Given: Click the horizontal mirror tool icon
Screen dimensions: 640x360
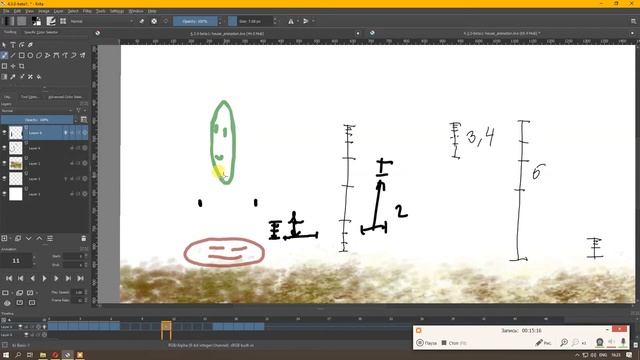Looking at the screenshot, I should [291, 21].
